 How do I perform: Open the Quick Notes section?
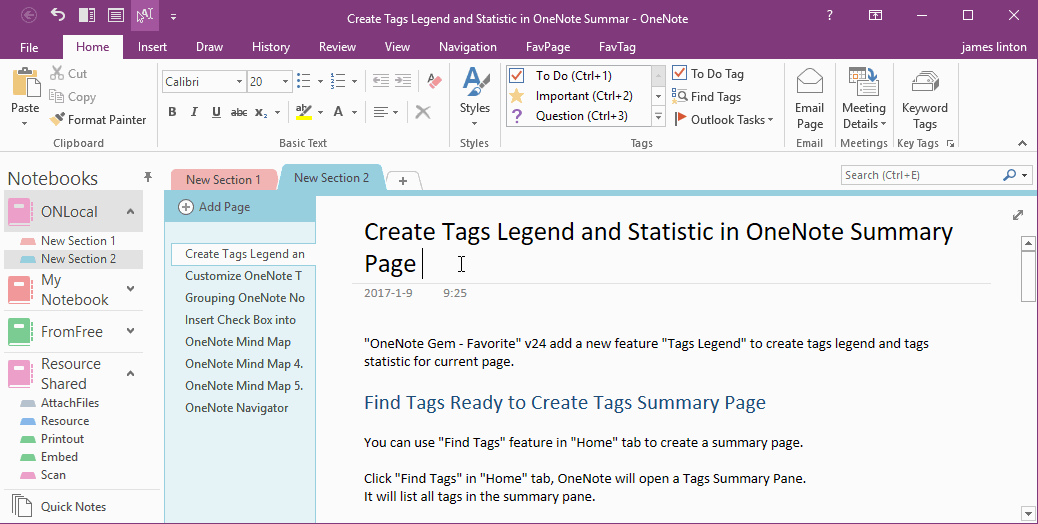[x=72, y=507]
